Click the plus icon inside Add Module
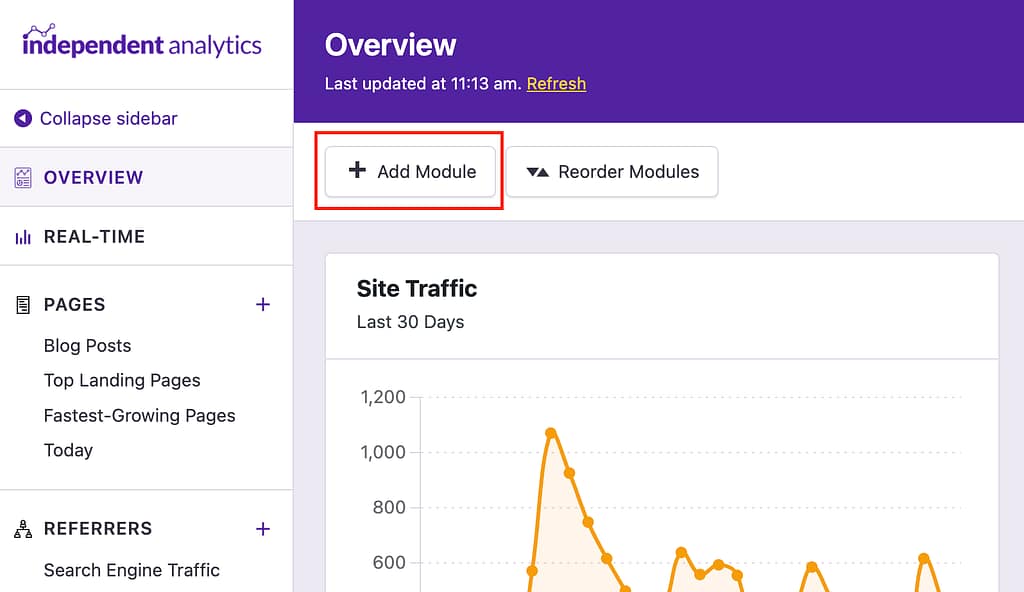Screen dimensions: 1024x592 [357, 171]
